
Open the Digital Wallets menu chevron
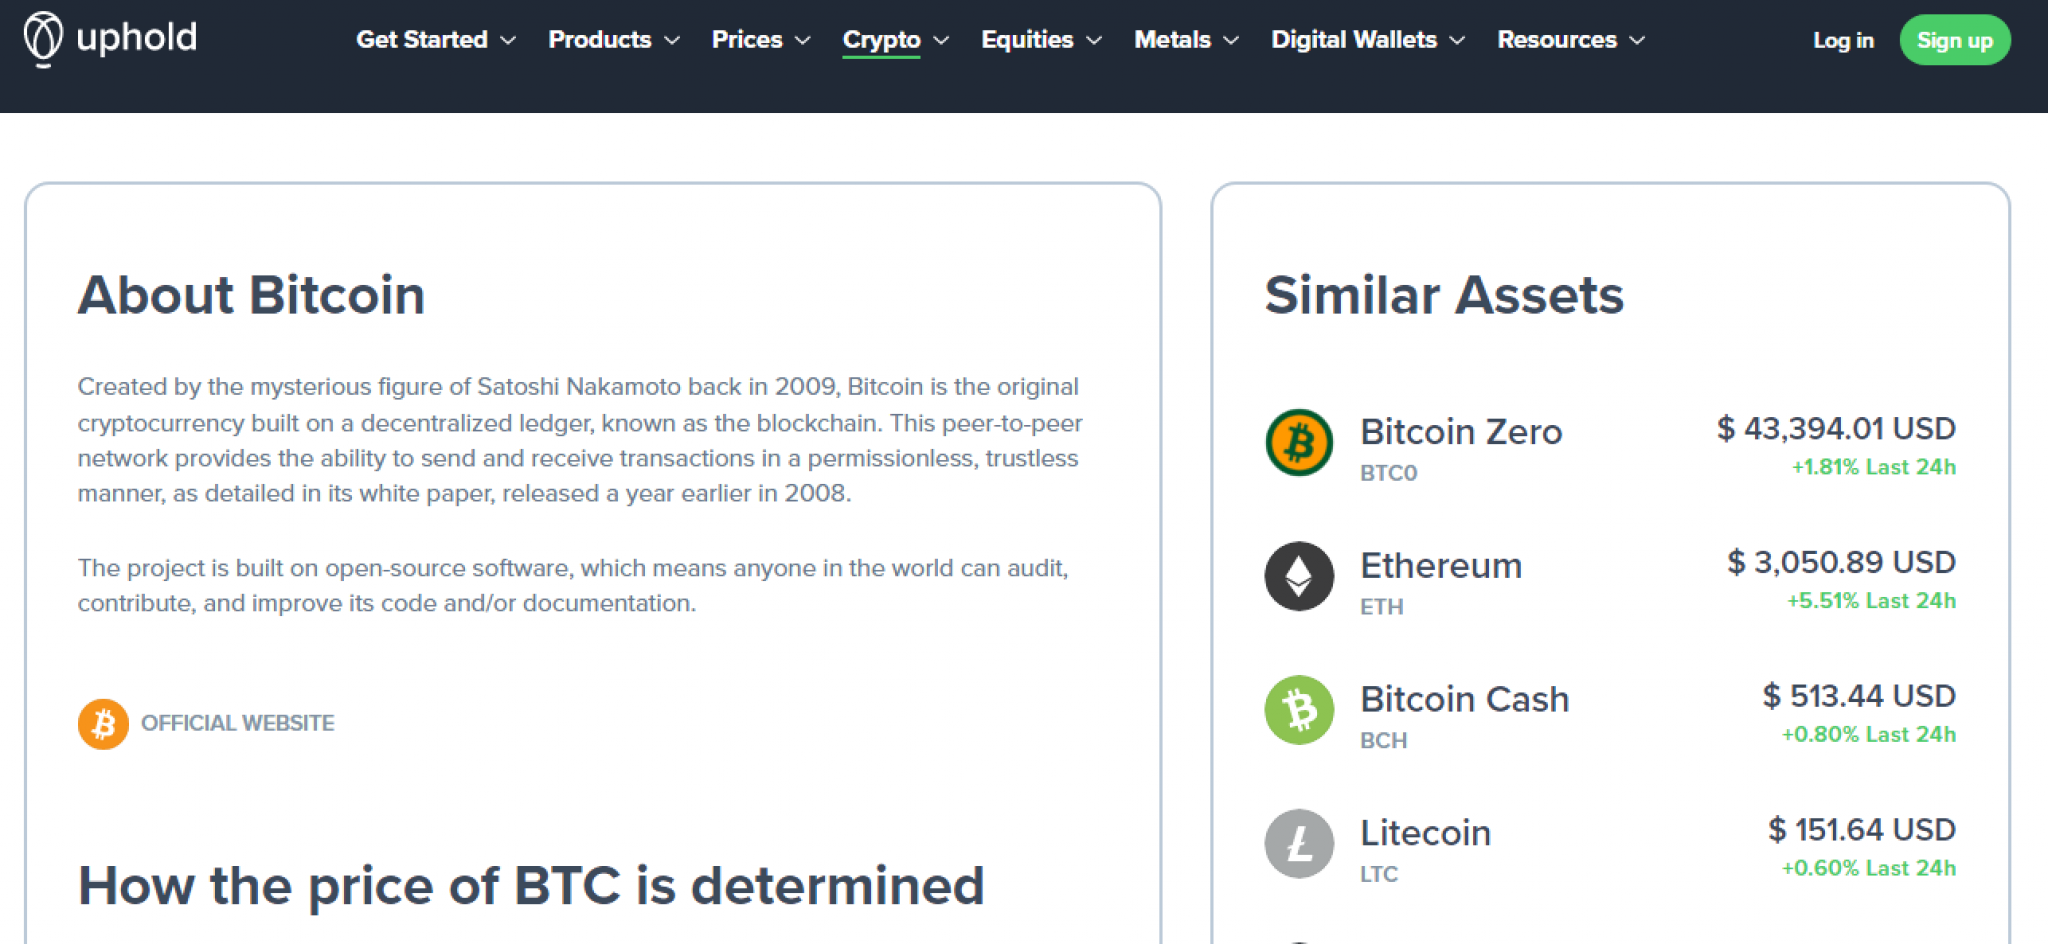[1457, 40]
